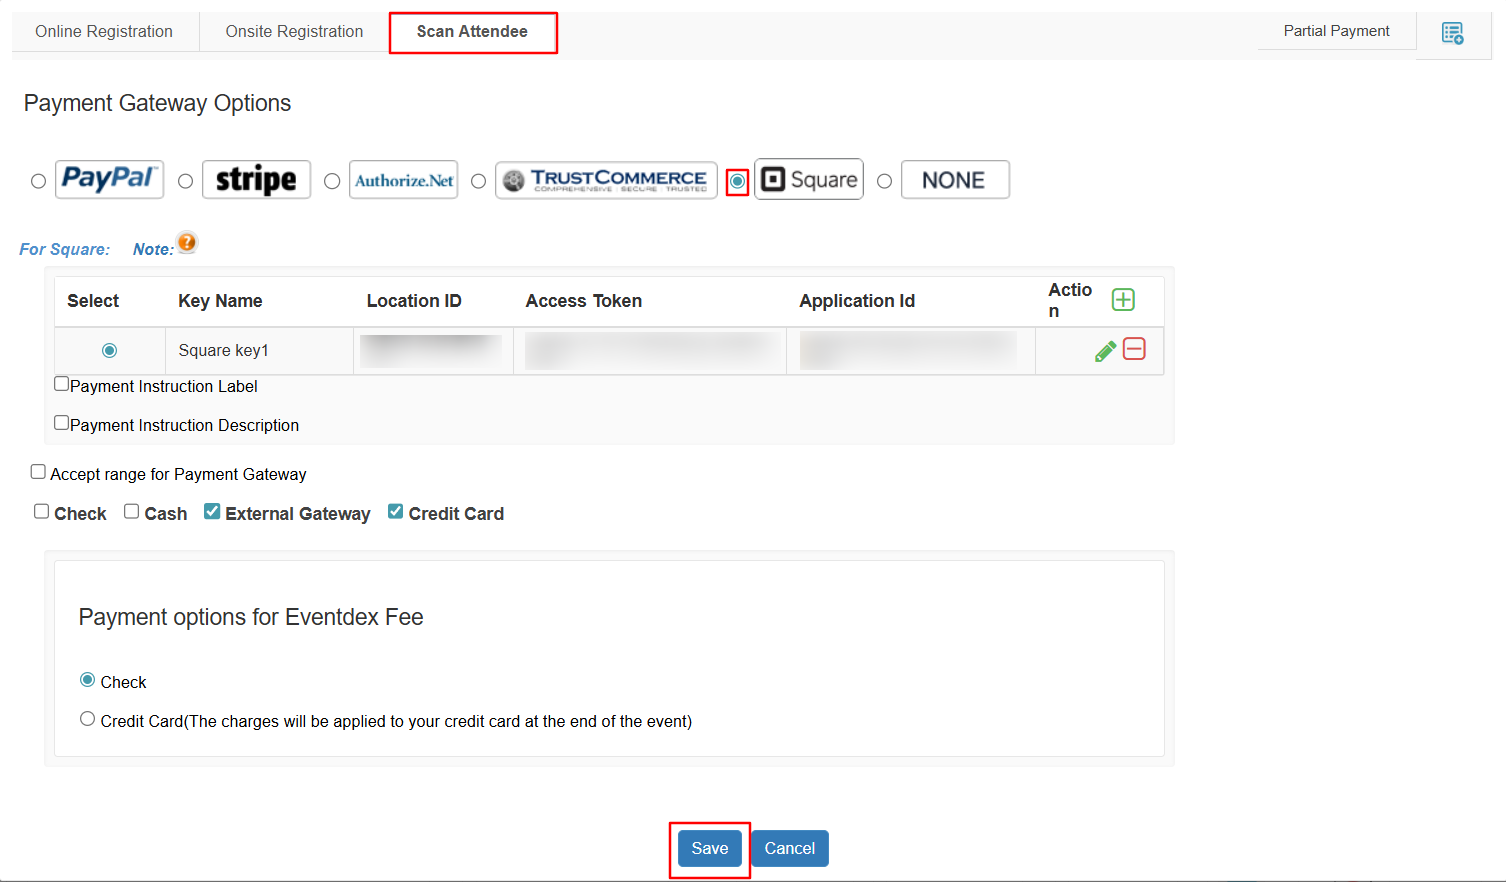Screen dimensions: 1506x882
Task: Switch to the Online Registration tab
Action: [x=104, y=32]
